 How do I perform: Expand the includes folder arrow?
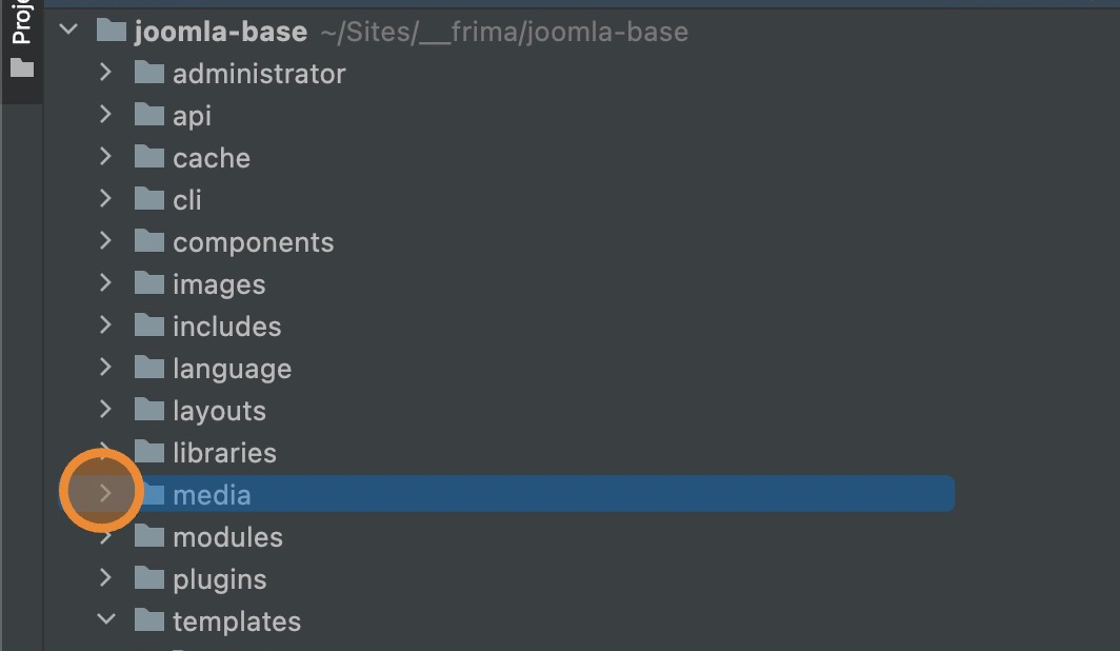[x=105, y=325]
